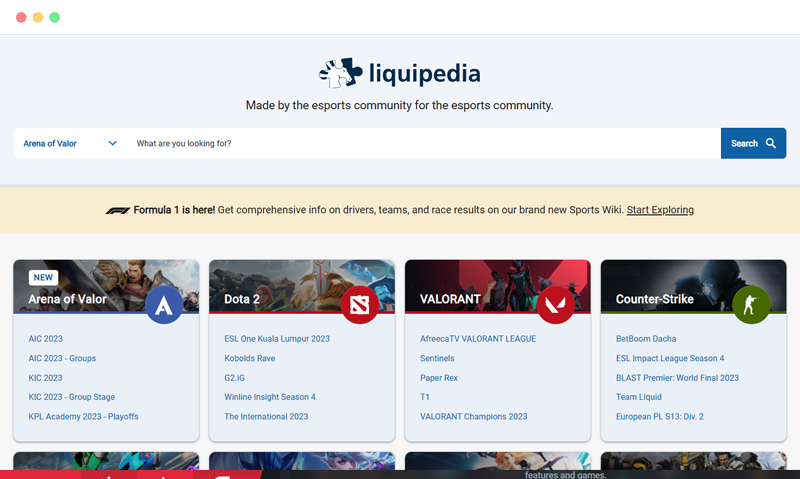Open ESL Impact League Season 4 link
This screenshot has width=800, height=479.
[x=670, y=358]
